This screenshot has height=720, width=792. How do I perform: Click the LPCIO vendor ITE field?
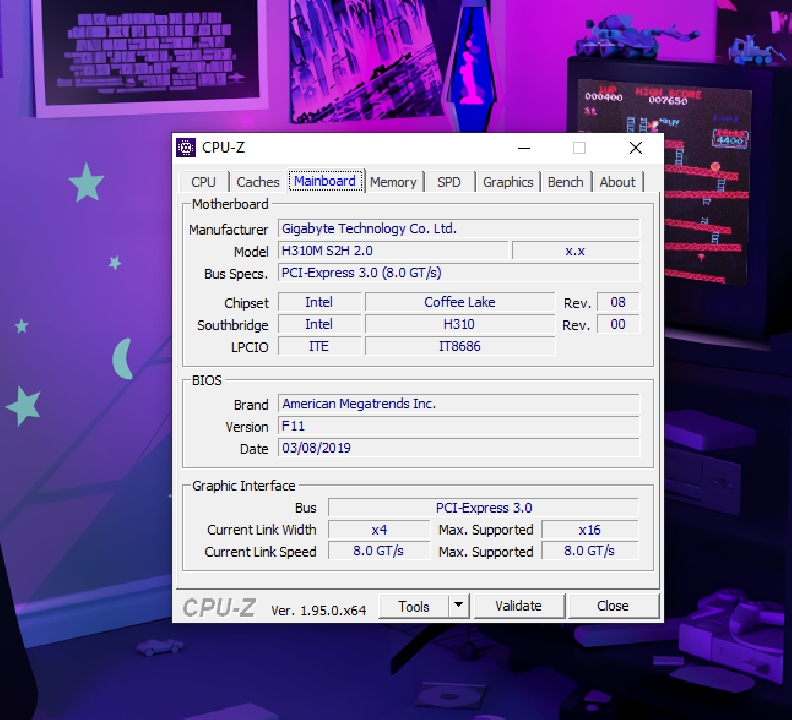[x=319, y=347]
